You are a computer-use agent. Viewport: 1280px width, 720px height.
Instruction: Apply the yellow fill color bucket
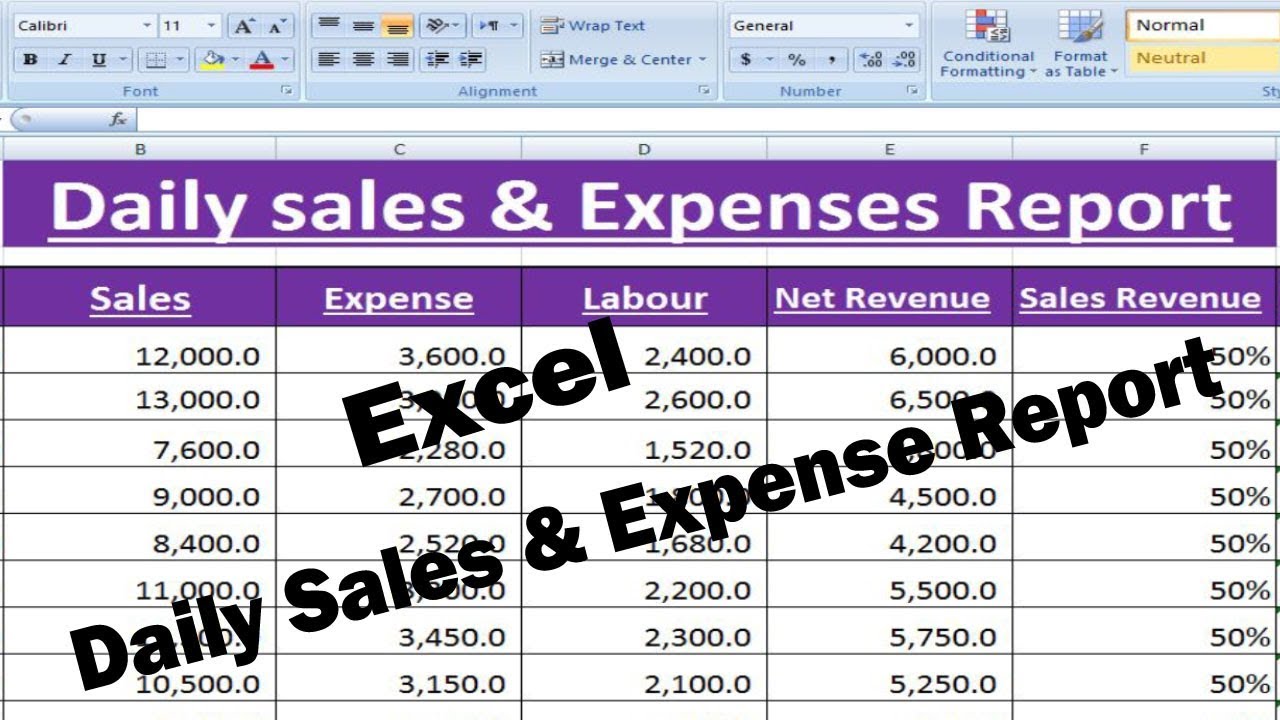click(212, 60)
